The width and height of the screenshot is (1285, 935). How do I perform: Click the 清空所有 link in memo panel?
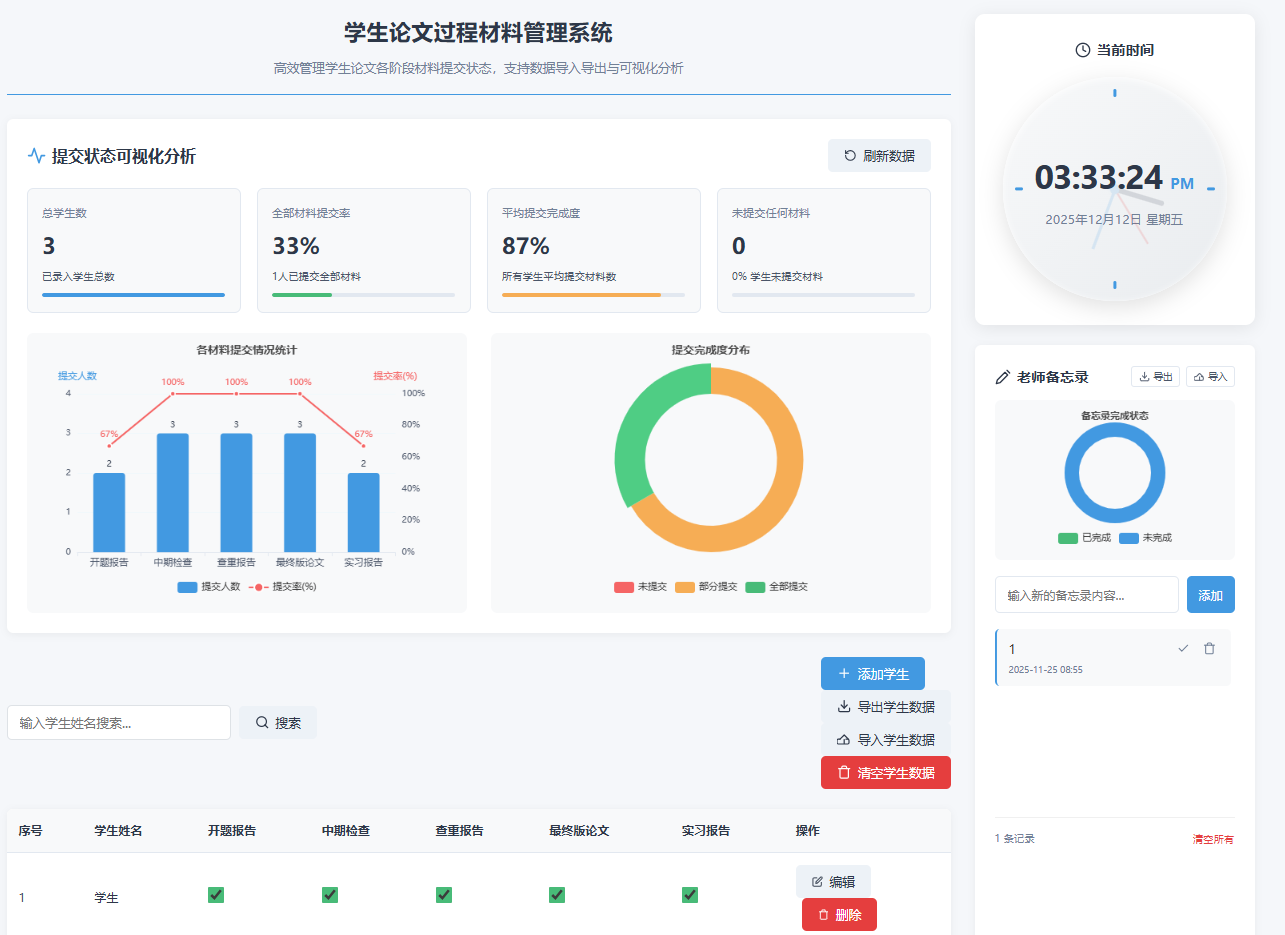(1212, 839)
